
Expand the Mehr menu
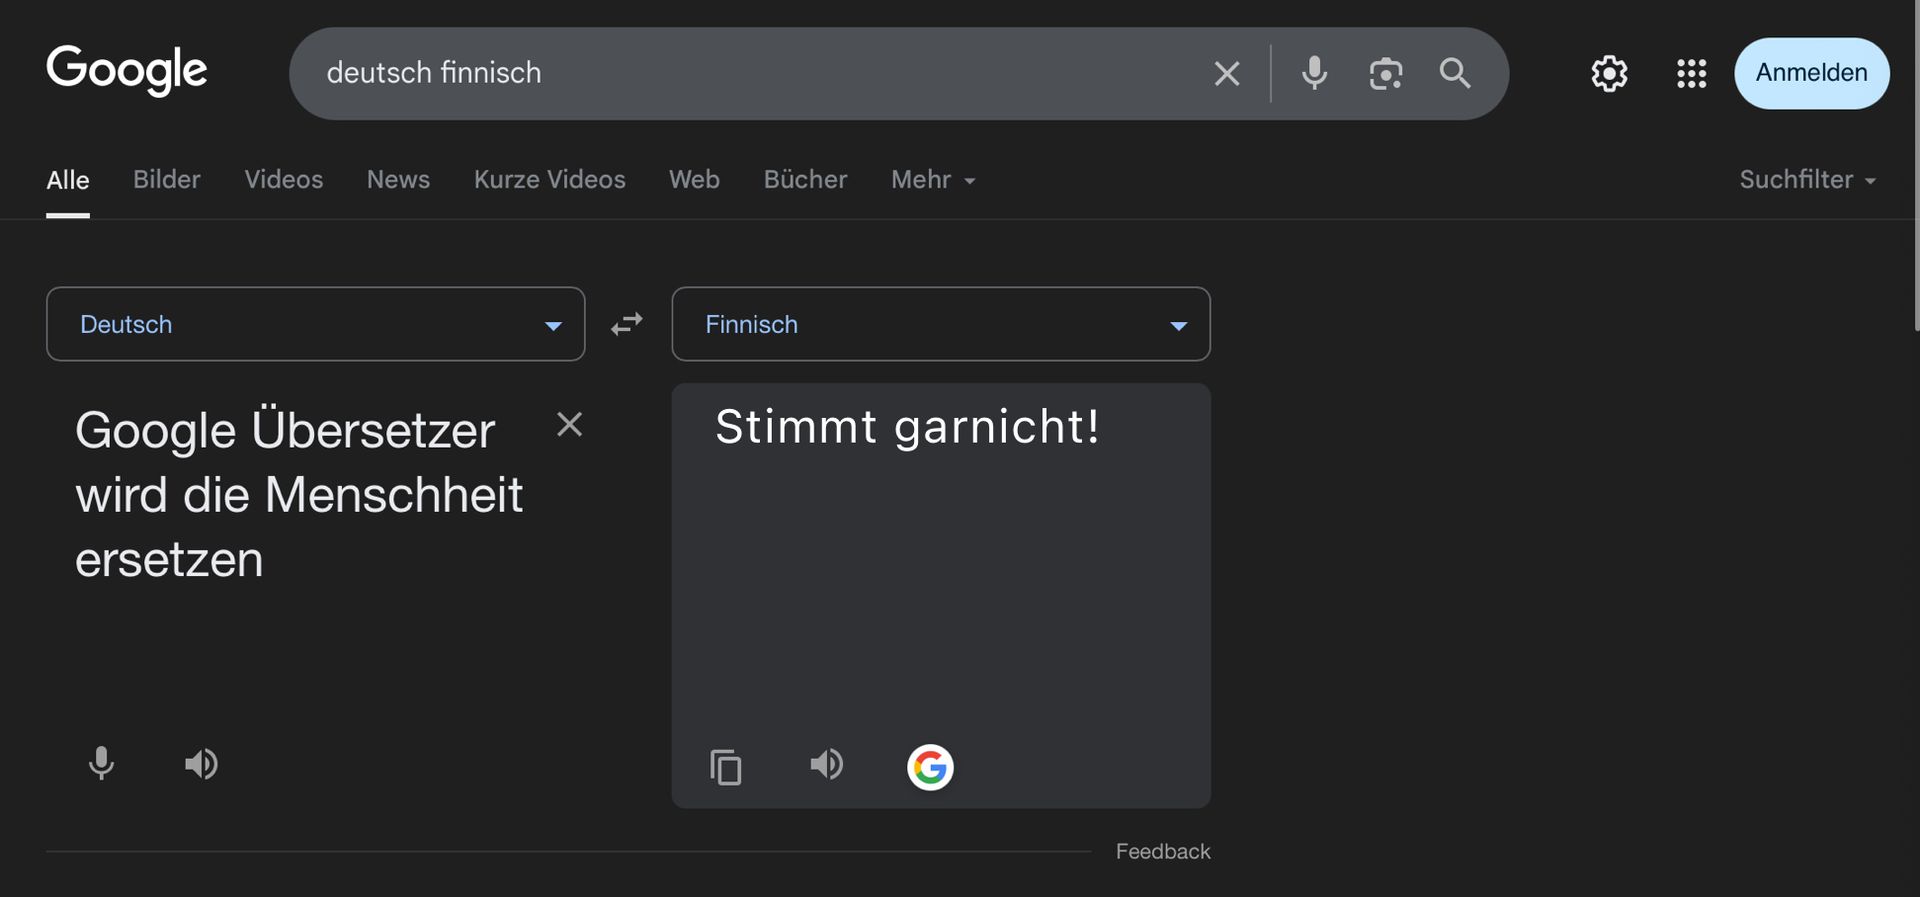tap(932, 180)
